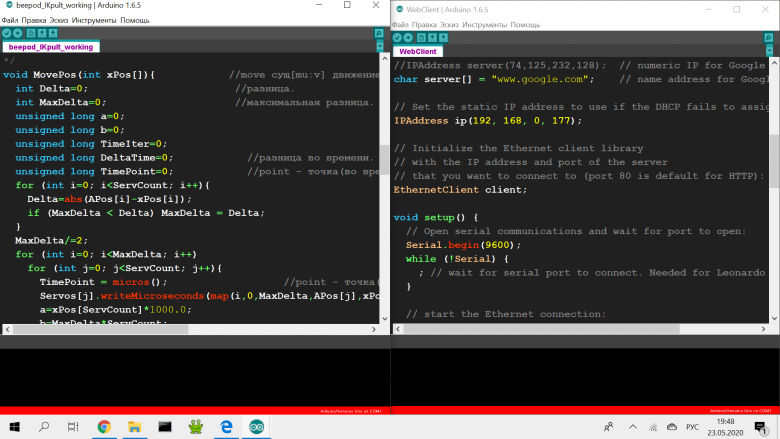This screenshot has height=439, width=780.
Task: Click Save sketch icon in WebClient window
Action: (x=443, y=38)
